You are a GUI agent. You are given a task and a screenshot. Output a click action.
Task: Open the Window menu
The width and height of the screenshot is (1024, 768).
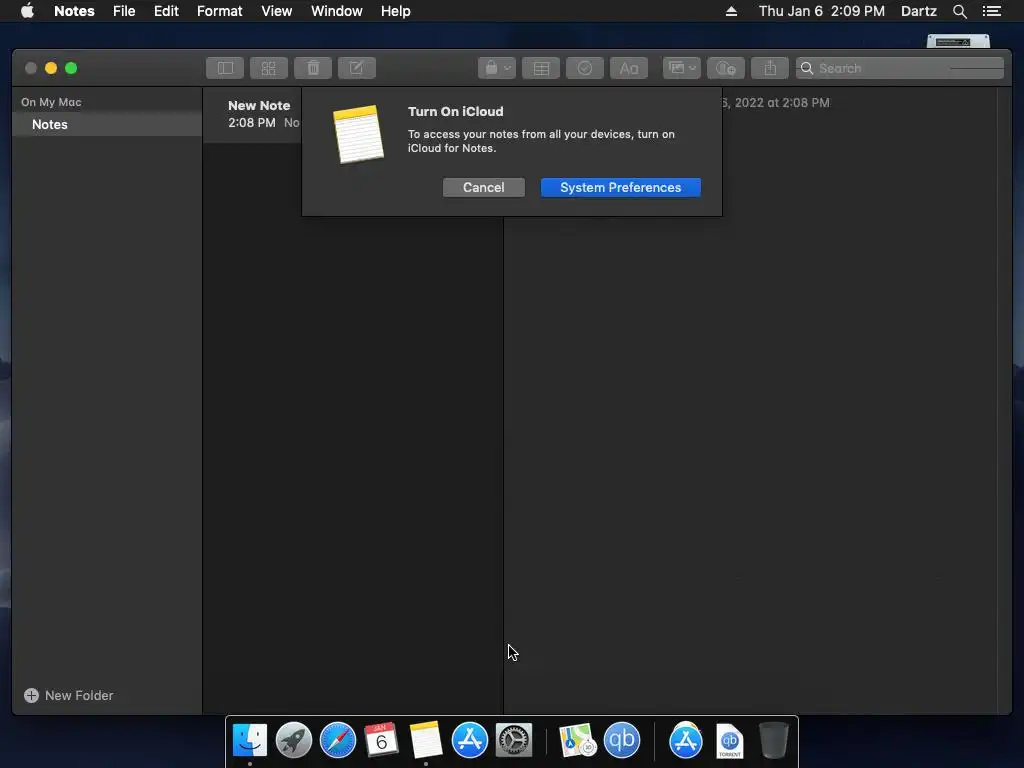[336, 11]
